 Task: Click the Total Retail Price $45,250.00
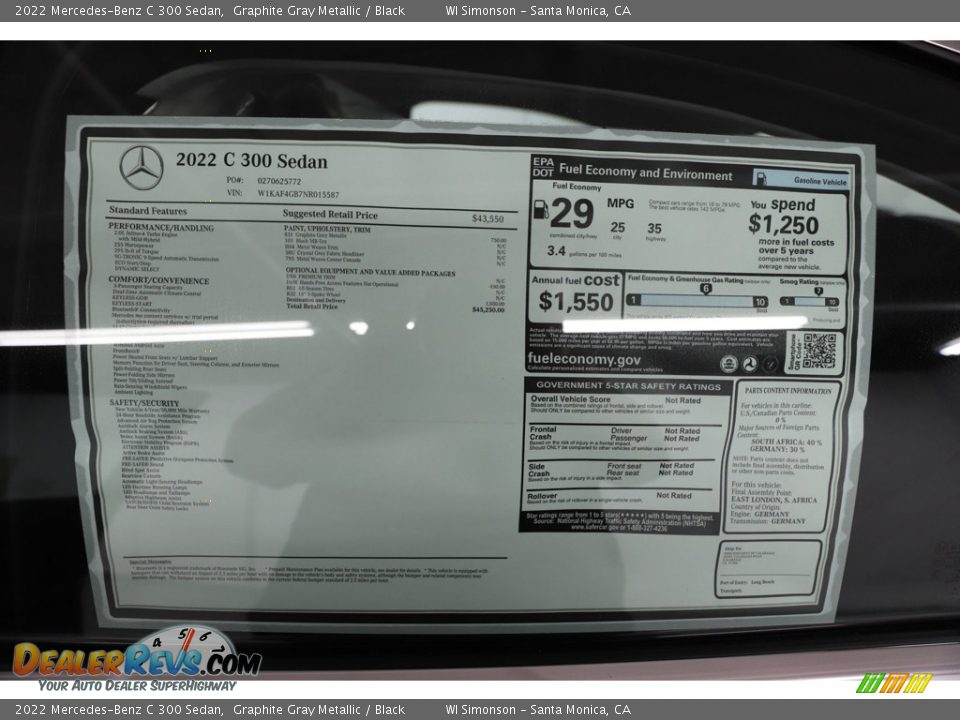click(x=488, y=310)
